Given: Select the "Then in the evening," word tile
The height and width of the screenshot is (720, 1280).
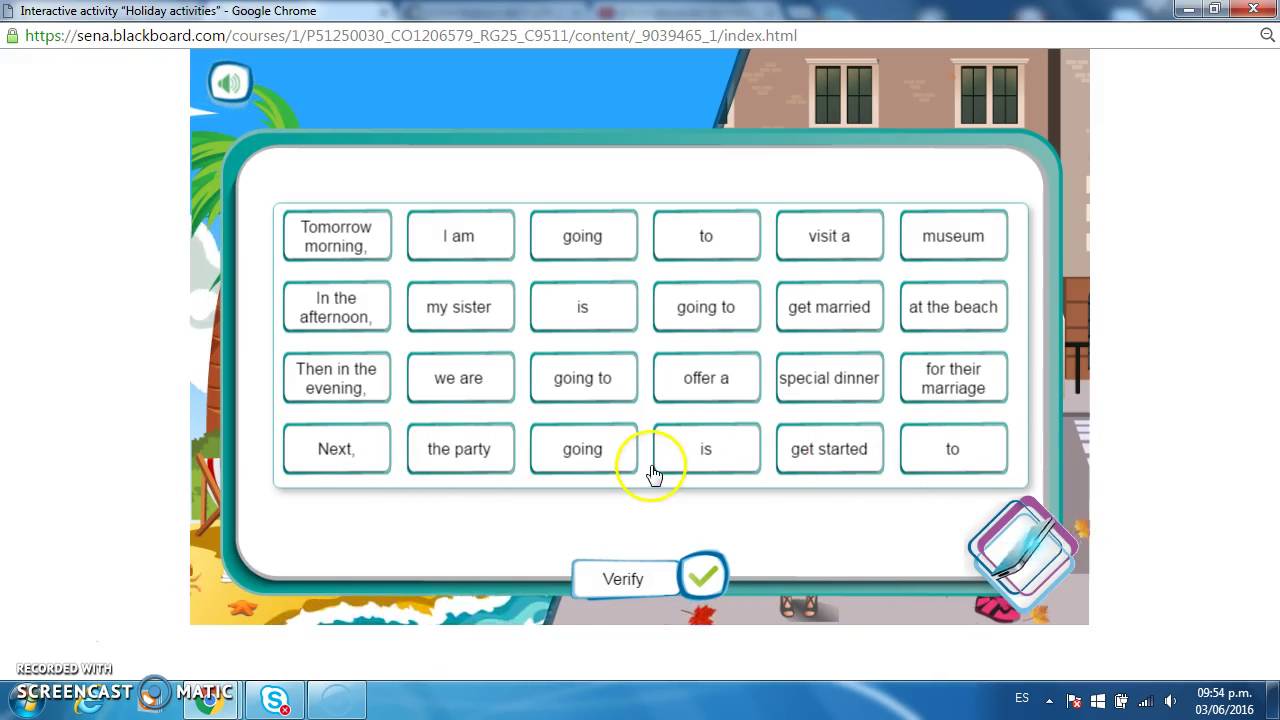Looking at the screenshot, I should (337, 378).
